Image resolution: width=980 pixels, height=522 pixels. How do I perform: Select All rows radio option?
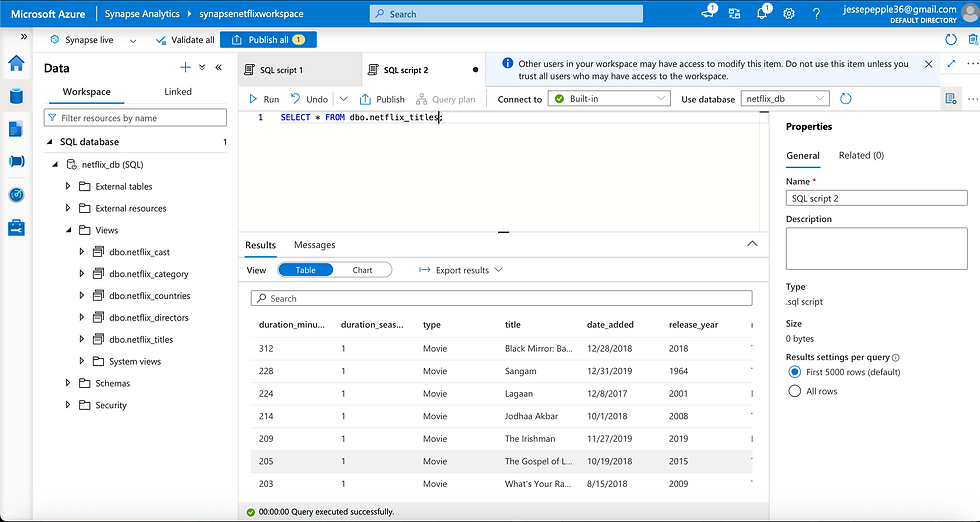click(x=794, y=391)
